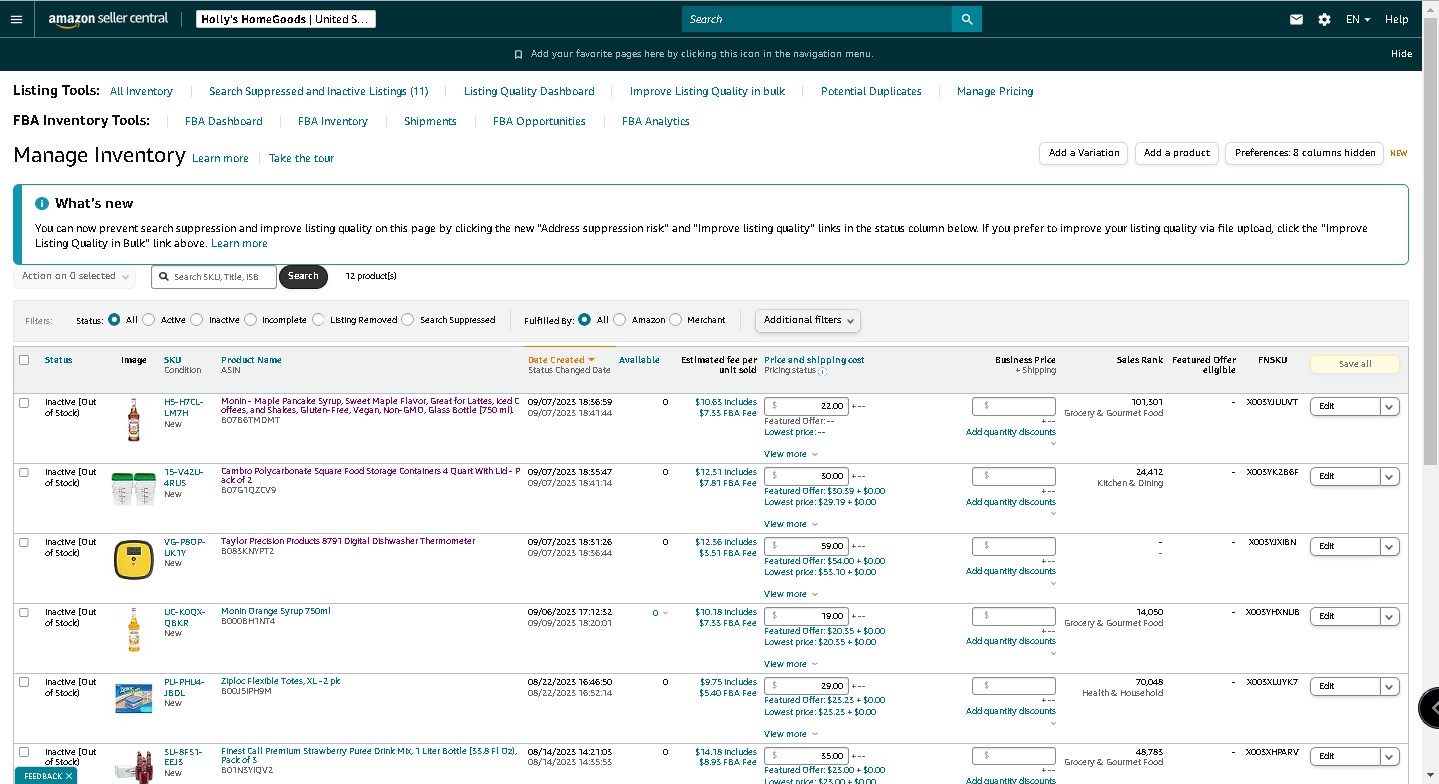Select the Active status filter radio
Image resolution: width=1439 pixels, height=784 pixels.
149,320
